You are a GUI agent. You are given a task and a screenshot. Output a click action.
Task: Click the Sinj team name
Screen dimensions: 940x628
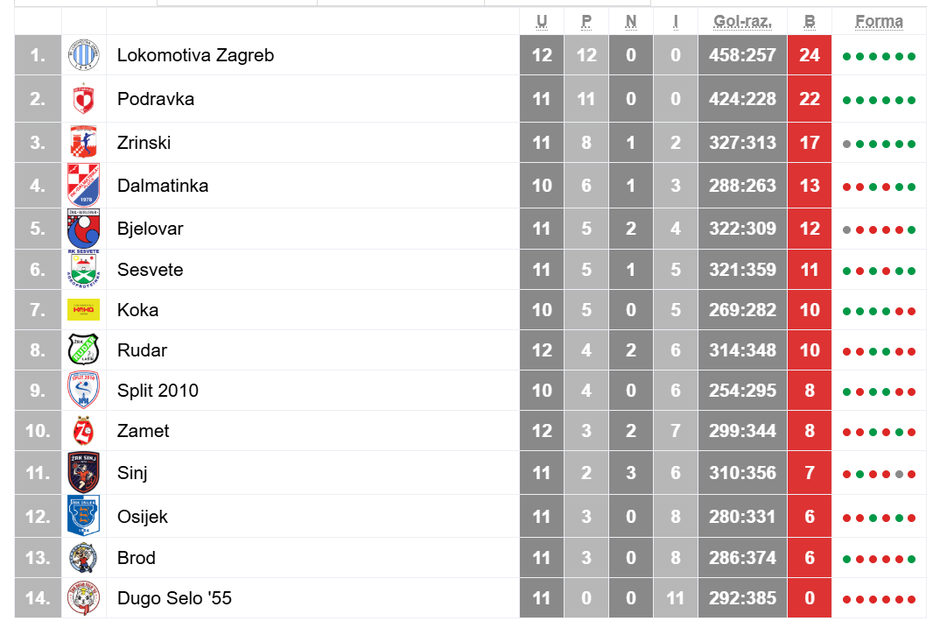132,473
